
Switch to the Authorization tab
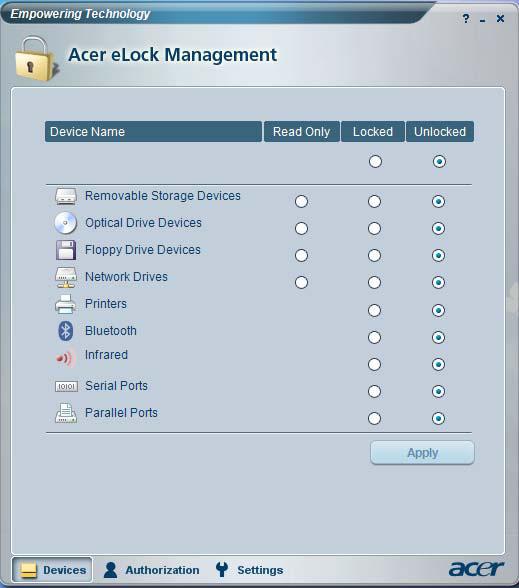click(x=152, y=570)
